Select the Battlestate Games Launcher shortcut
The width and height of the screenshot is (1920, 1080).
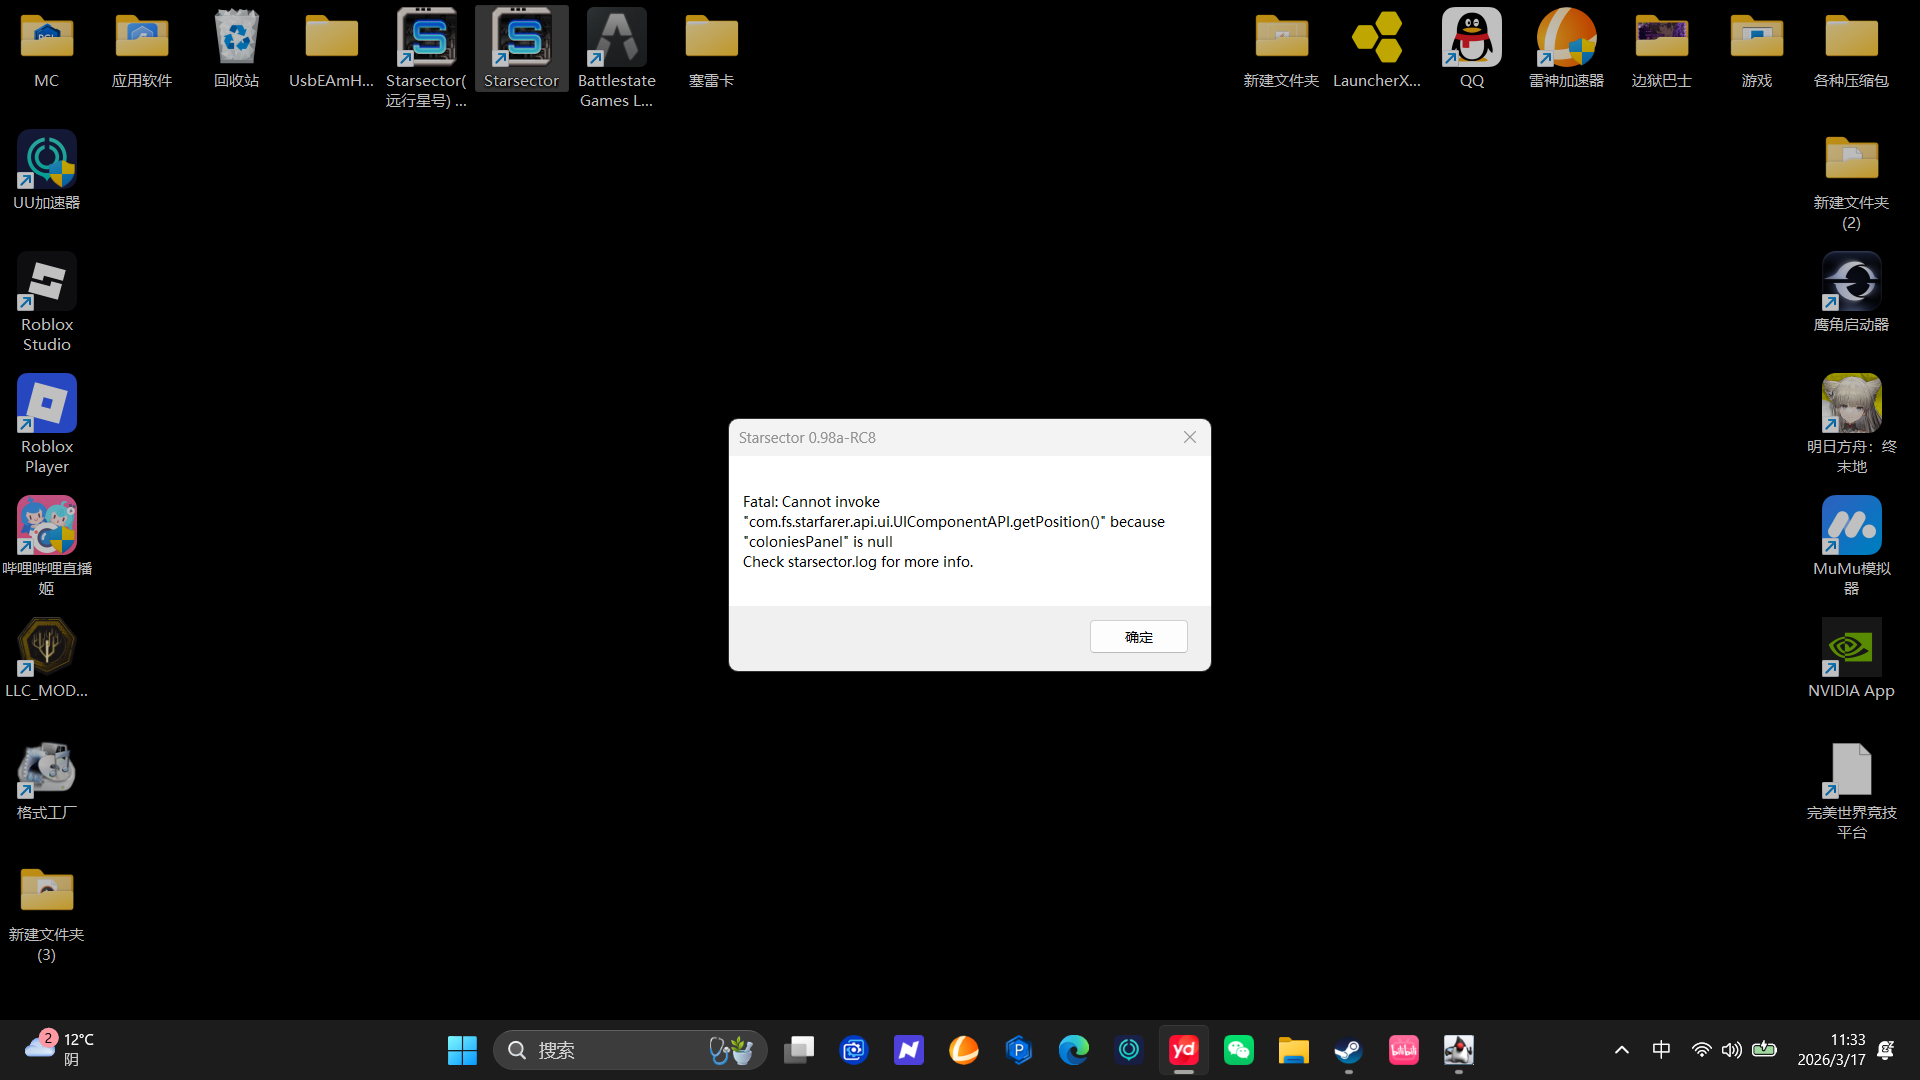pos(616,56)
